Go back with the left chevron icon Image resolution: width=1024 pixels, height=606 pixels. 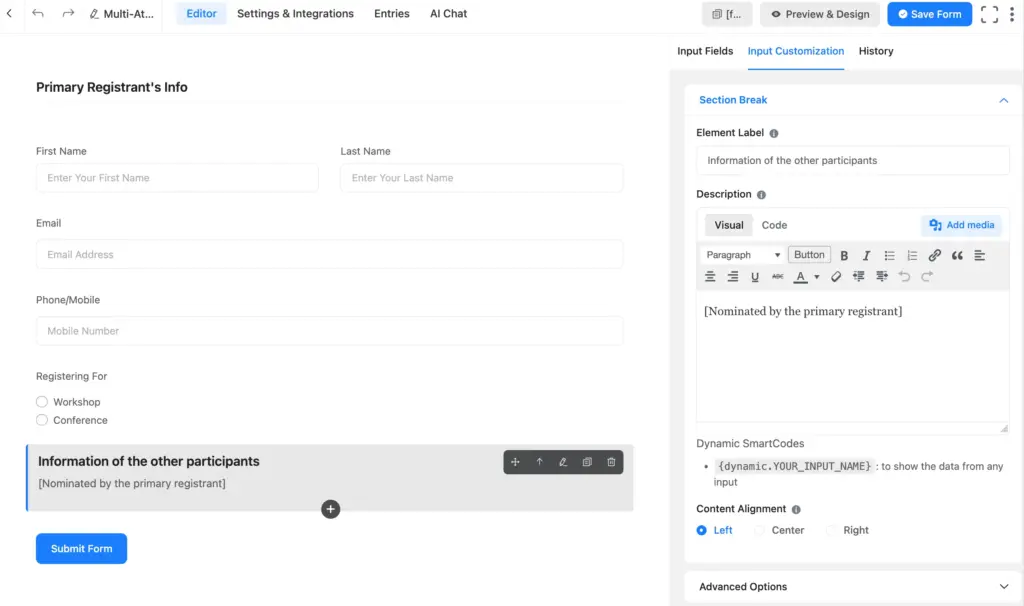click(9, 13)
